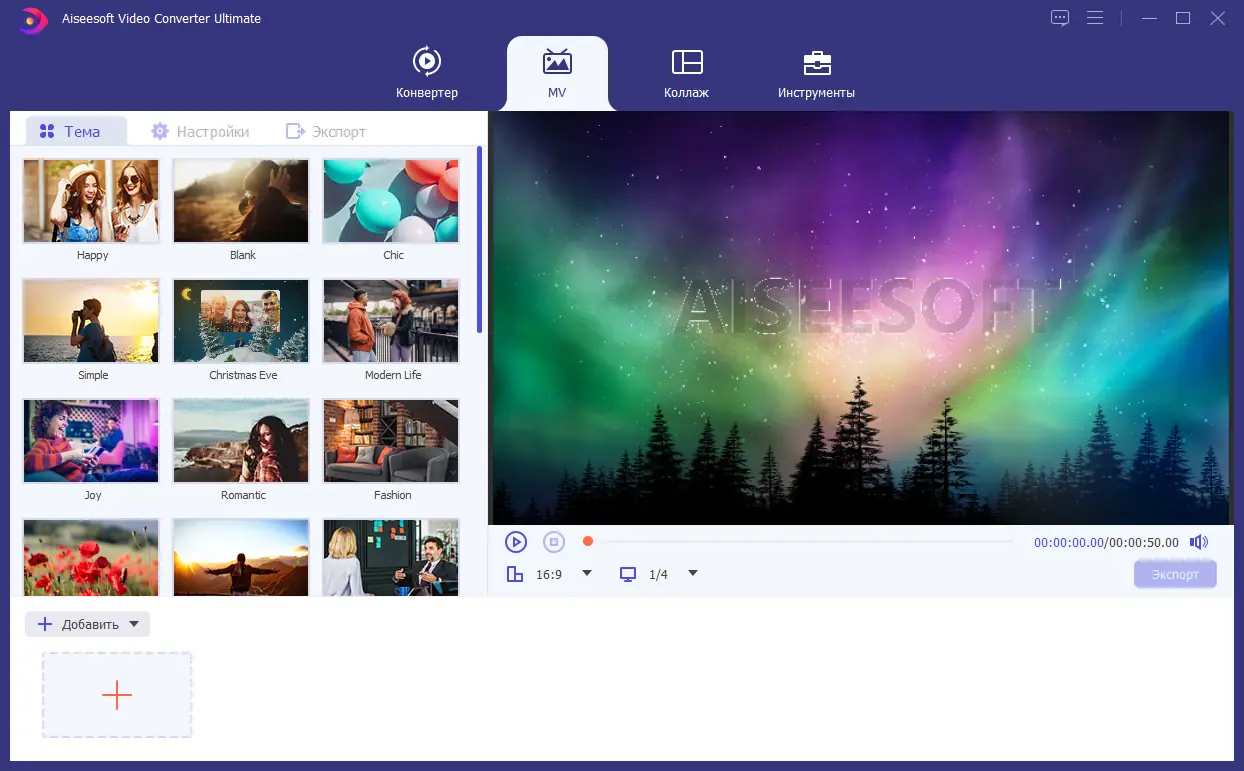Click the screen split icon next to 1/4
Image resolution: width=1244 pixels, height=771 pixels.
[x=629, y=573]
